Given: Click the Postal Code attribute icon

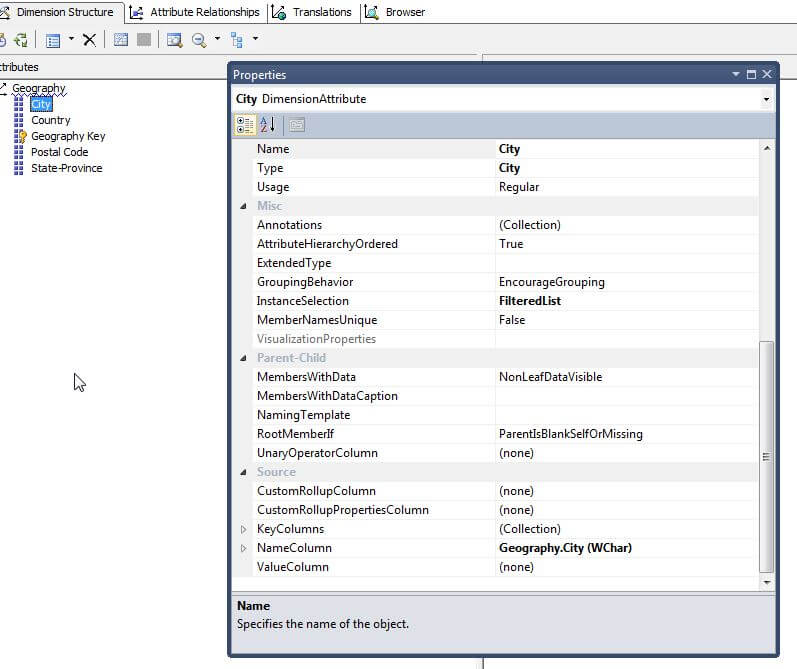Looking at the screenshot, I should (x=18, y=152).
